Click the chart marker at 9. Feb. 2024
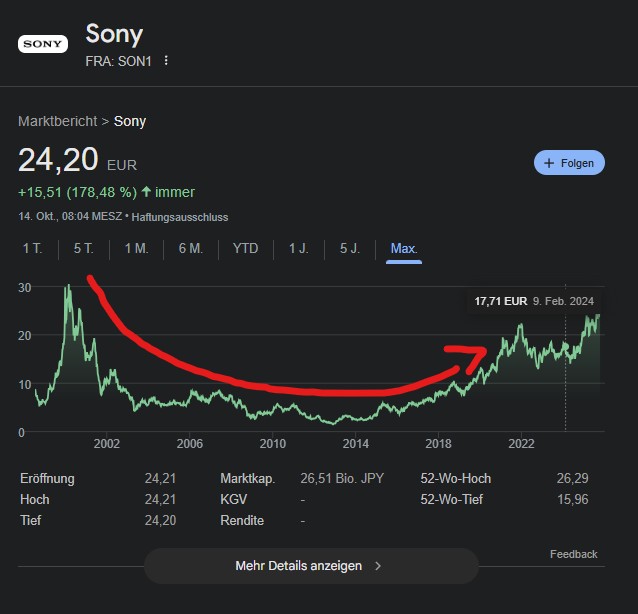The image size is (638, 614). (x=565, y=346)
